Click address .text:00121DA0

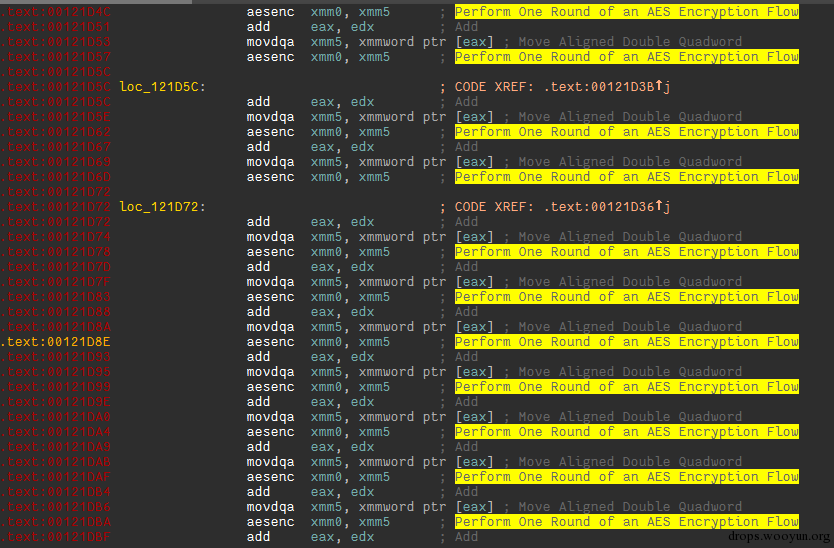(x=55, y=417)
